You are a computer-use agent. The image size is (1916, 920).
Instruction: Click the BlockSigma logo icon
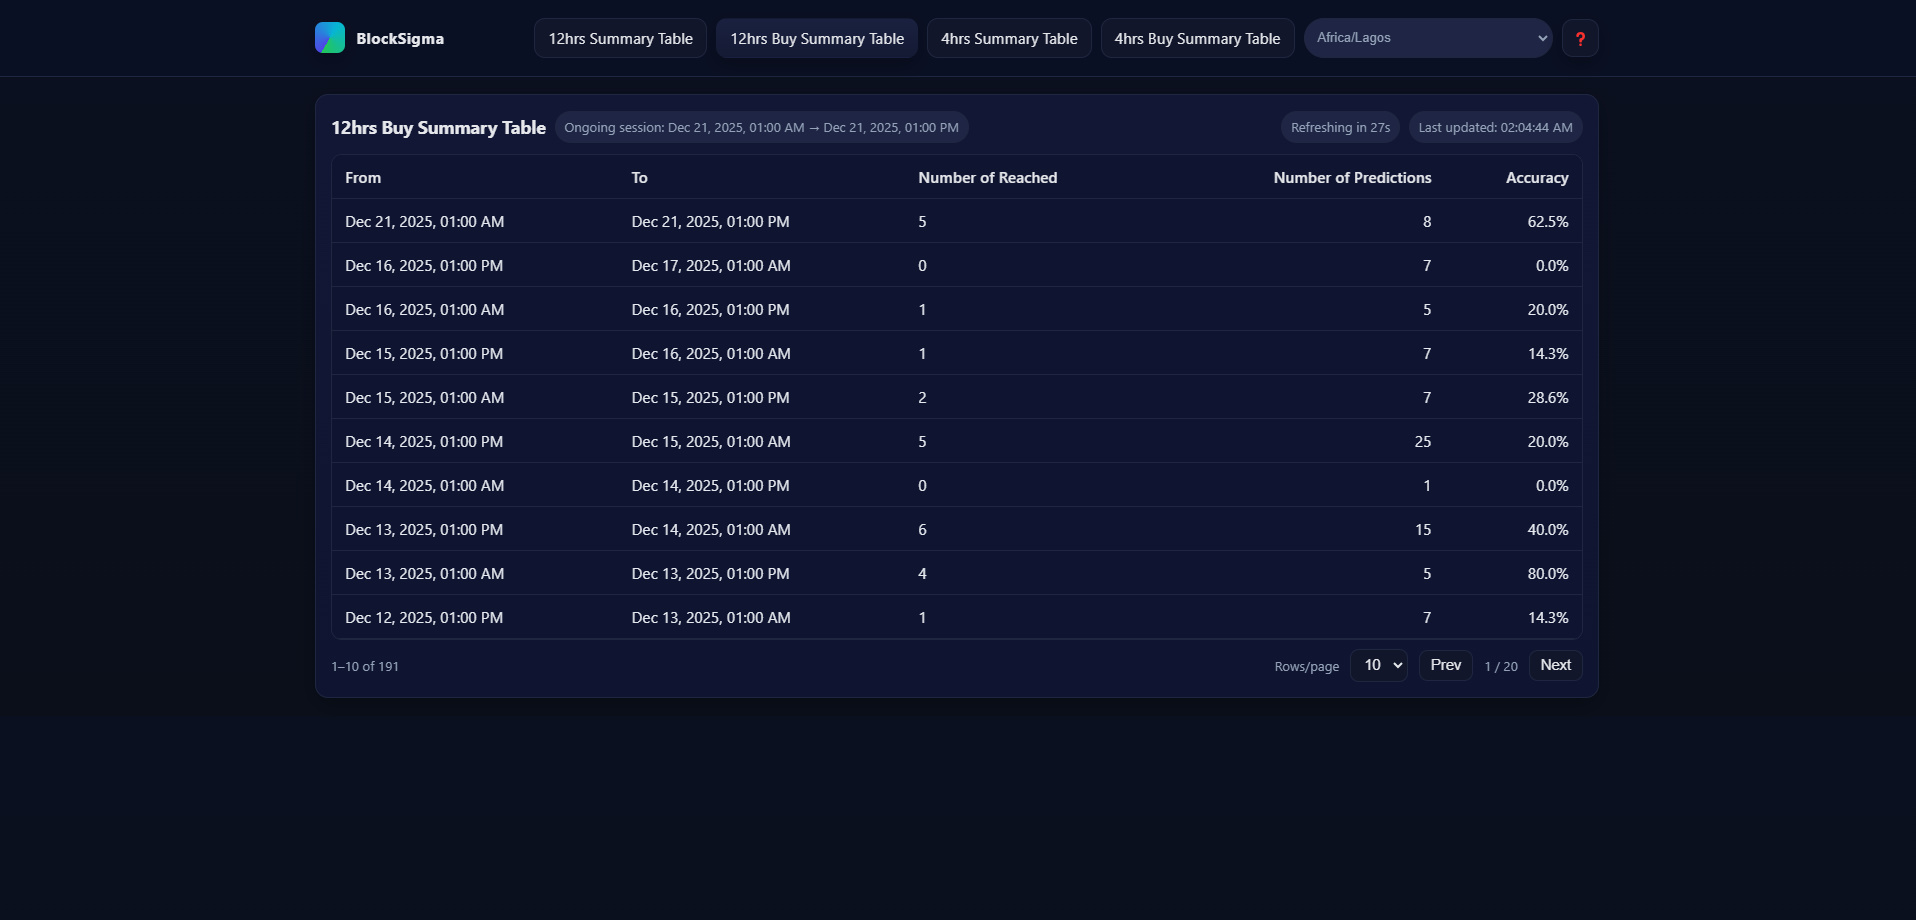pos(330,38)
